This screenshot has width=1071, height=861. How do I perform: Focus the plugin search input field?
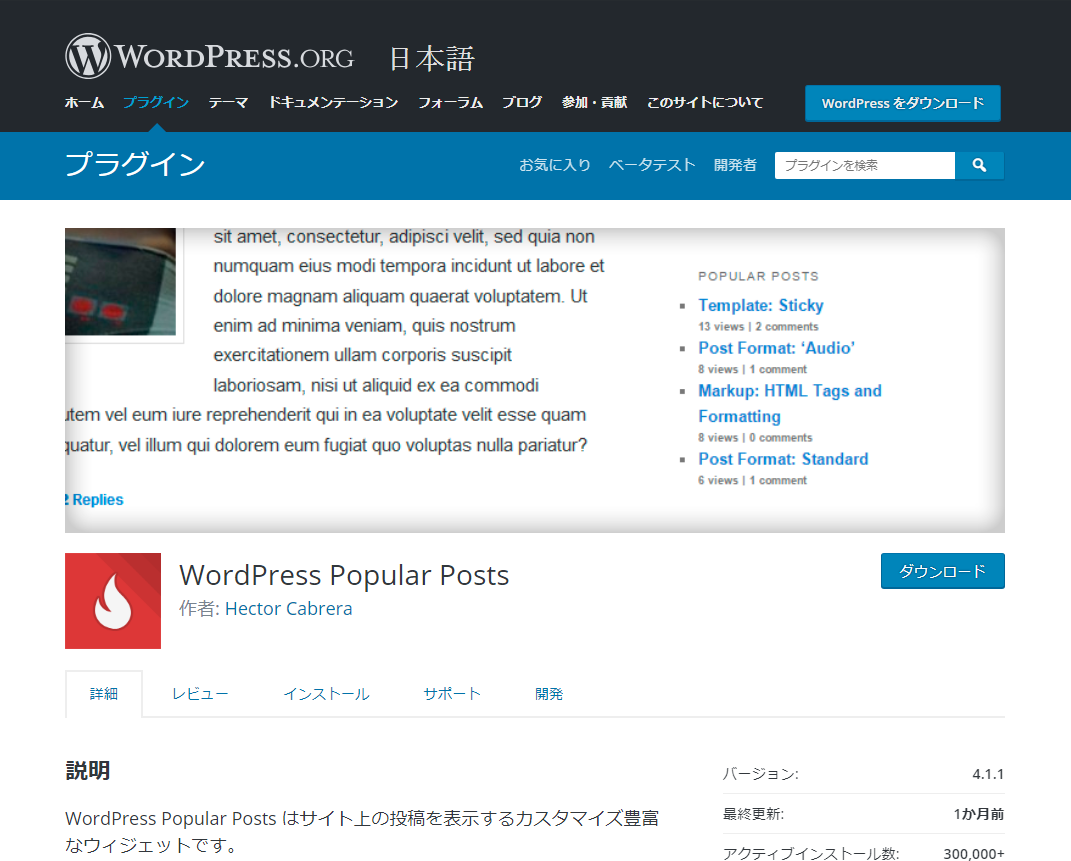coord(864,165)
